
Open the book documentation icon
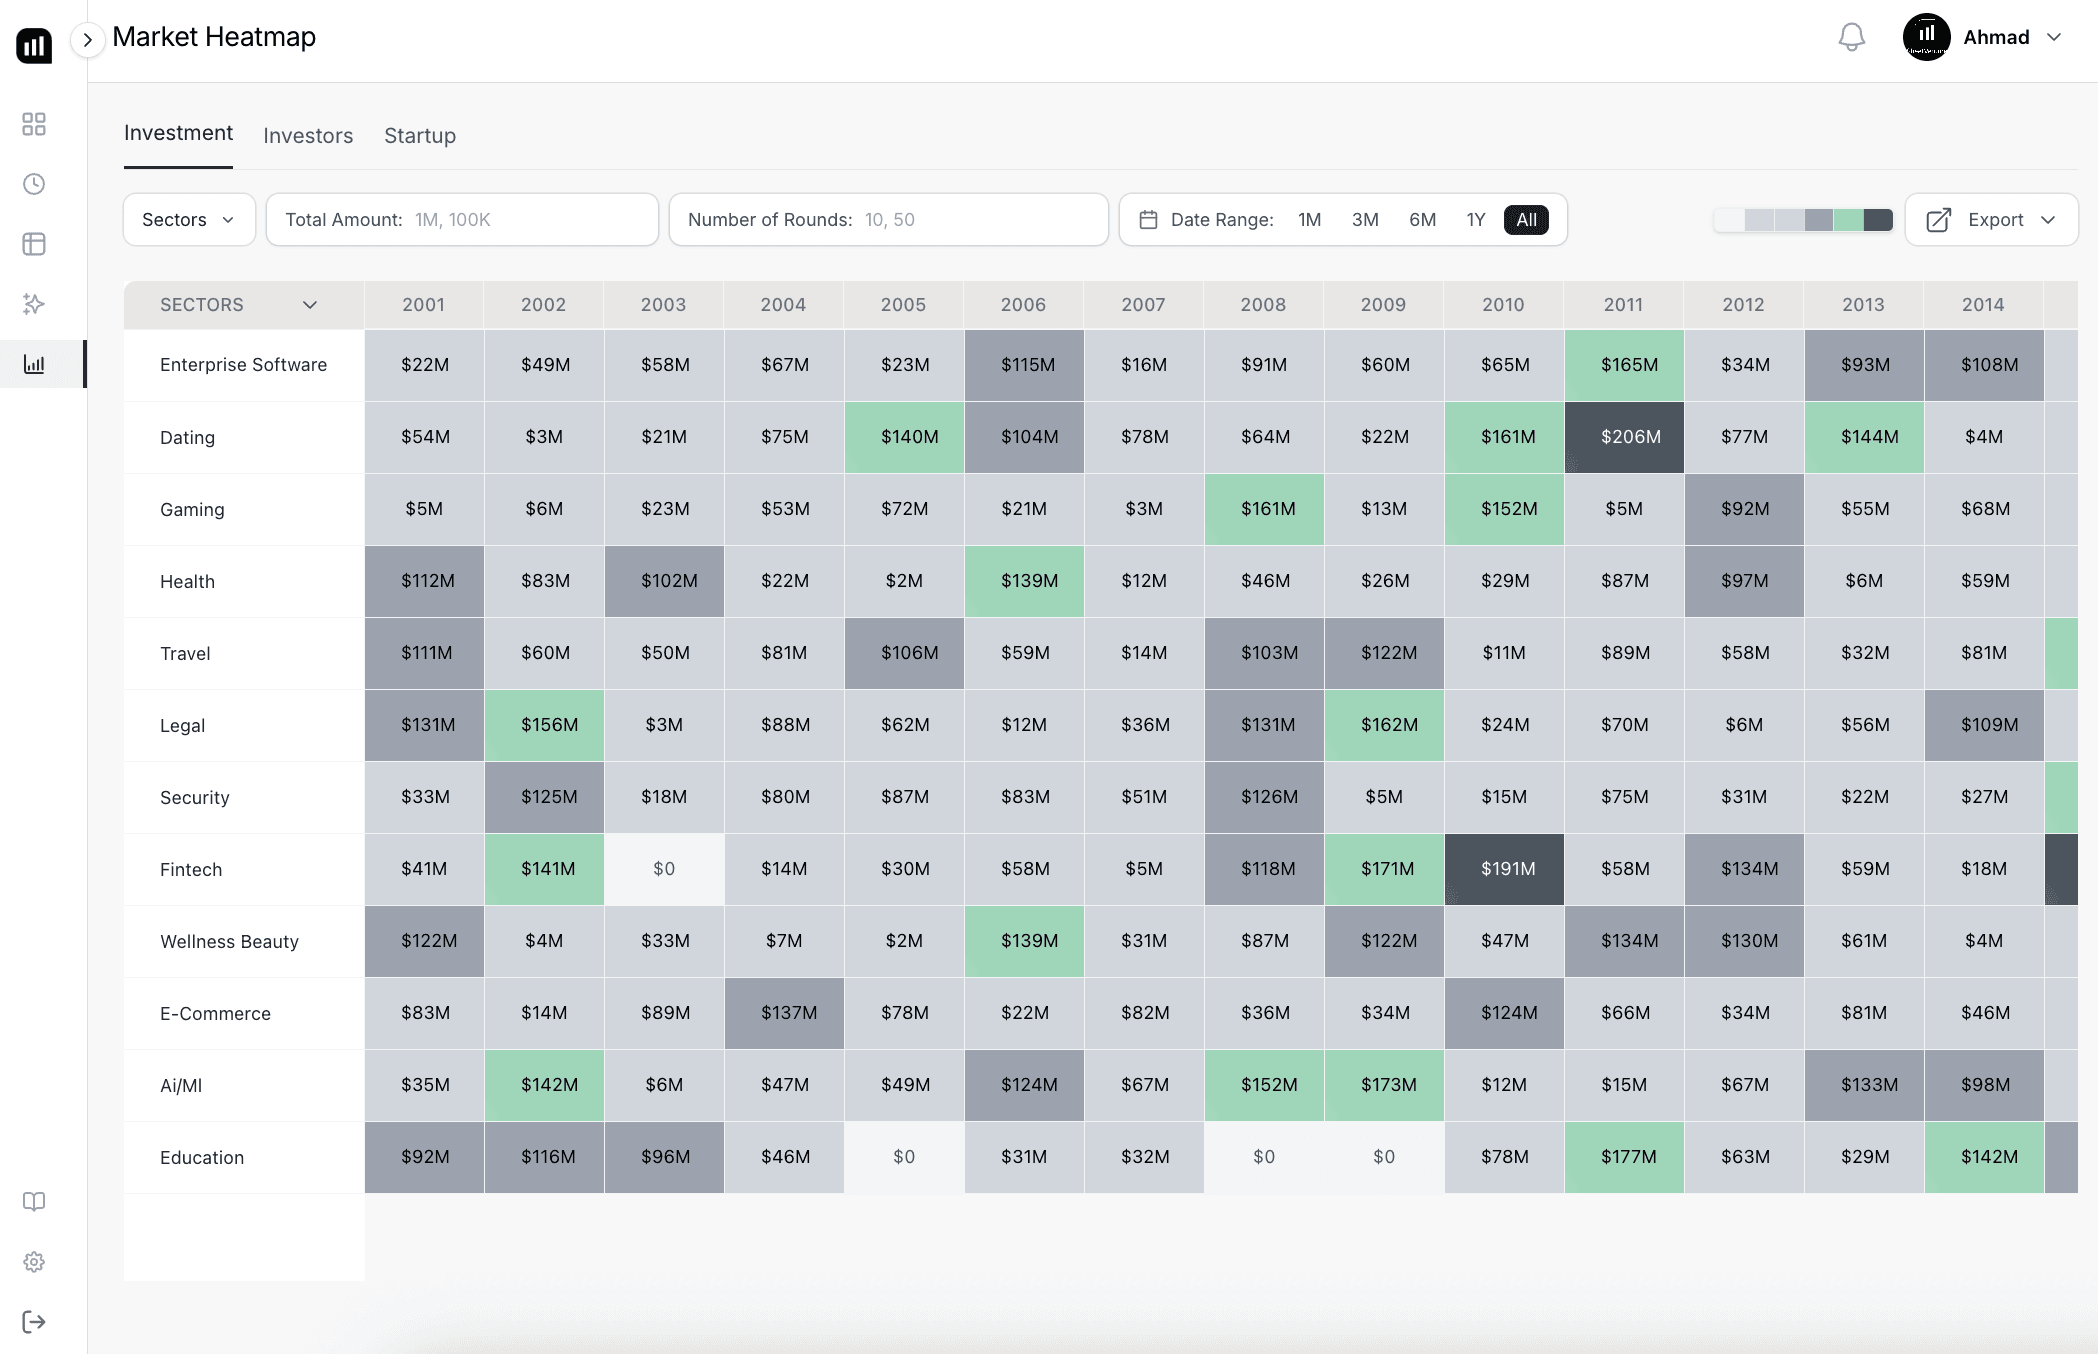(x=34, y=1202)
